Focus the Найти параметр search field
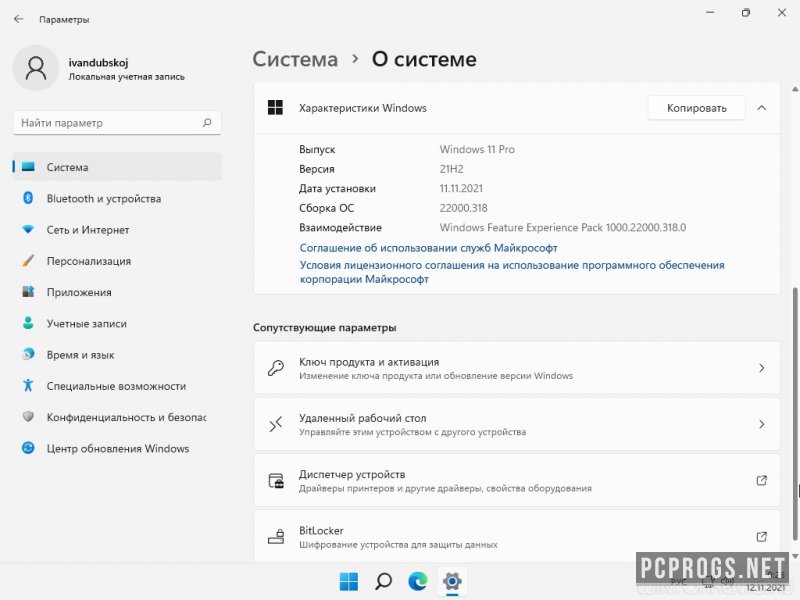800x600 pixels. click(x=117, y=122)
